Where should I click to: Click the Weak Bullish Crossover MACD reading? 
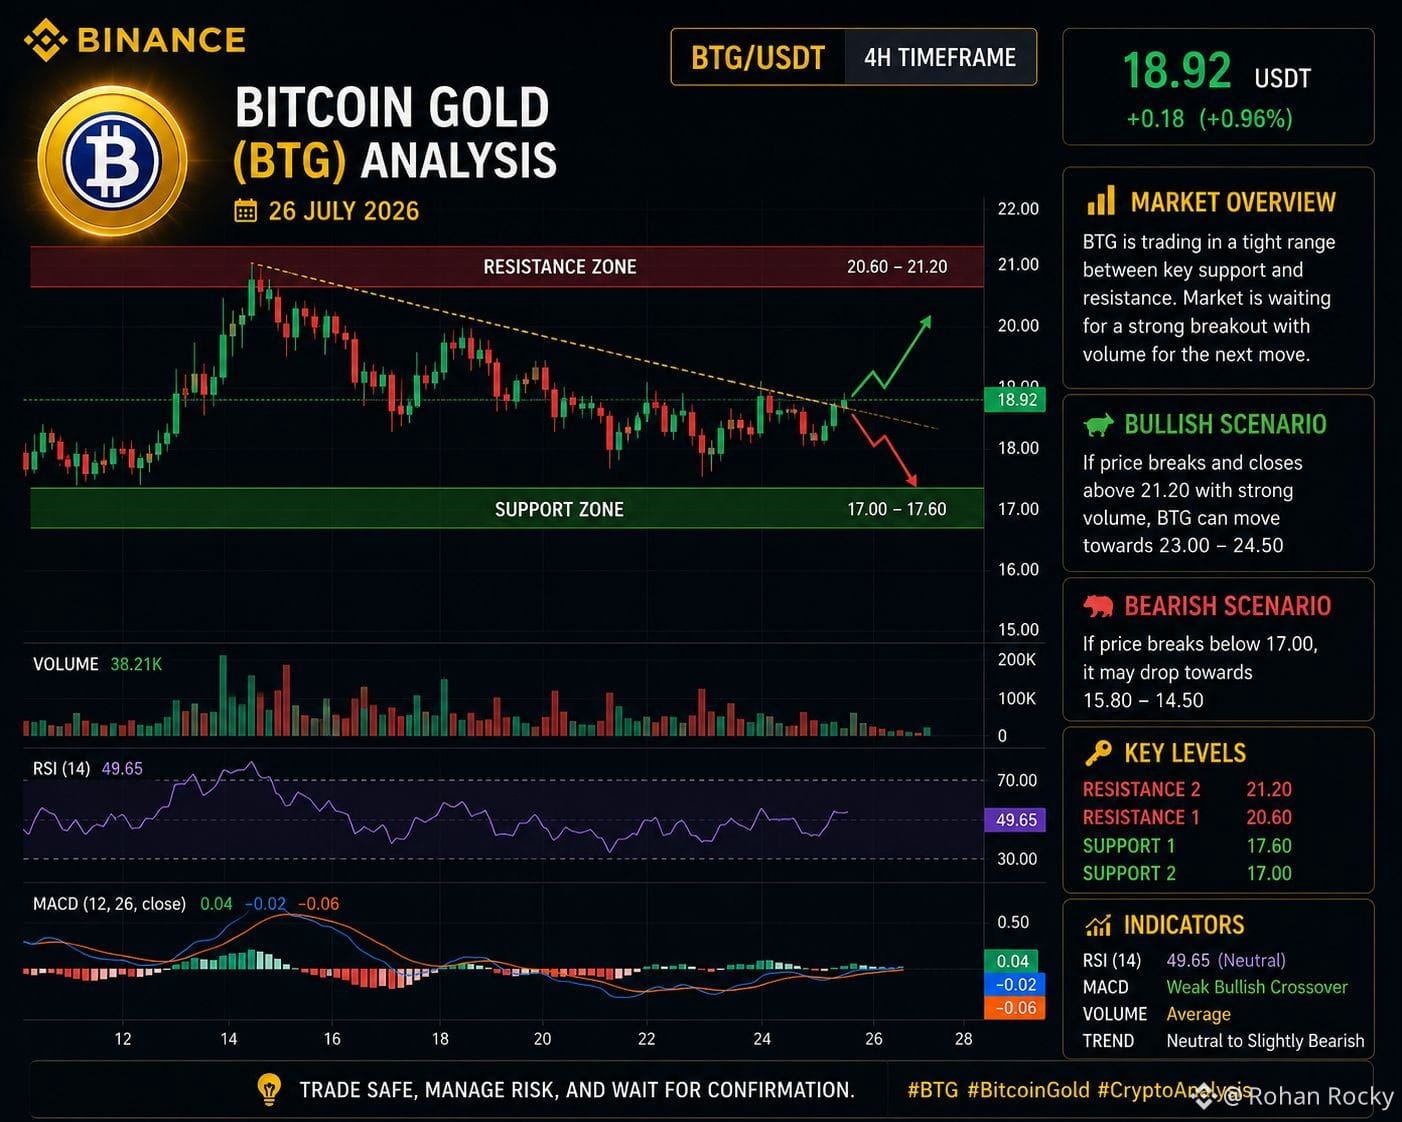coord(1257,987)
